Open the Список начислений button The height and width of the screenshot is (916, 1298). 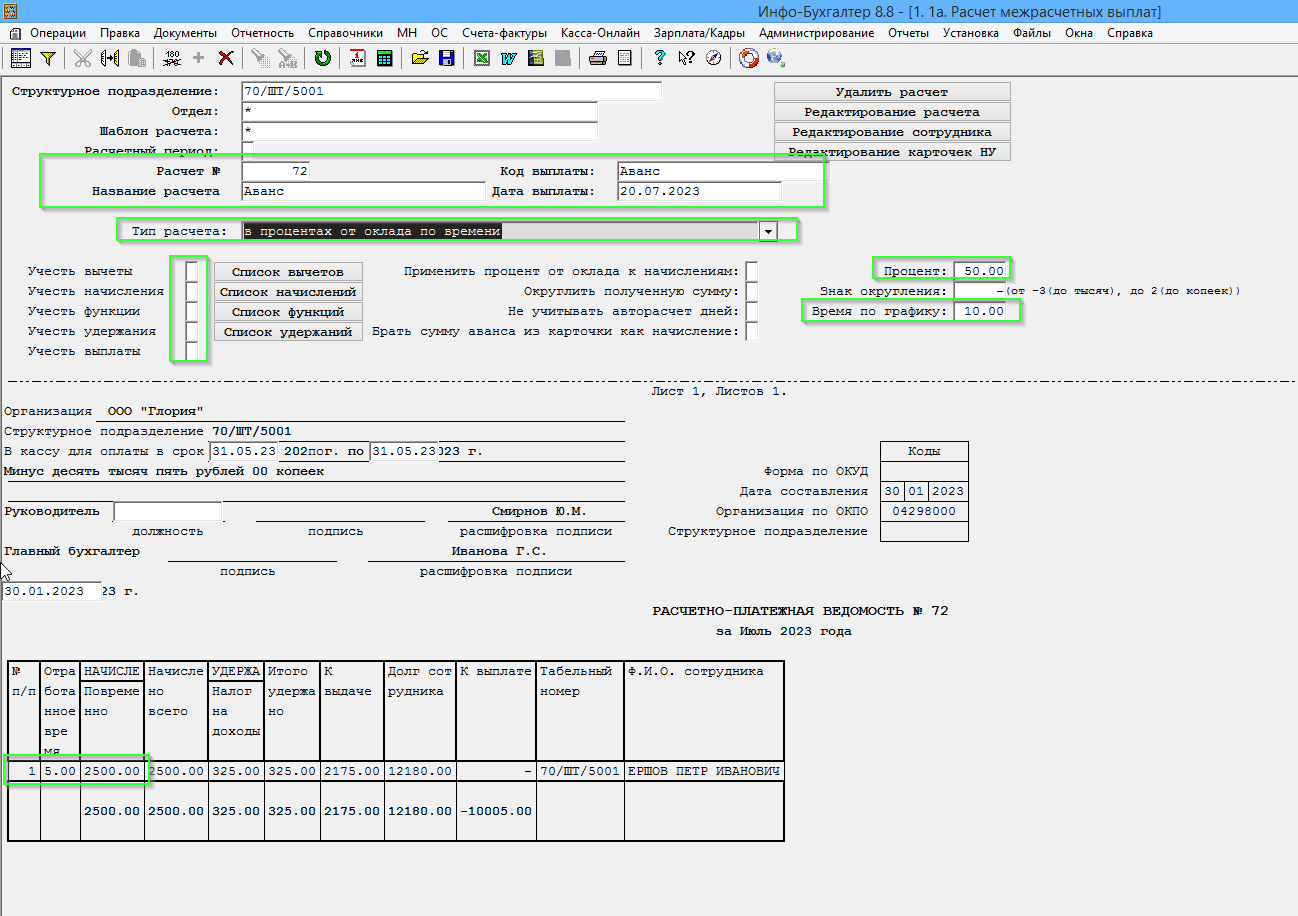[288, 292]
